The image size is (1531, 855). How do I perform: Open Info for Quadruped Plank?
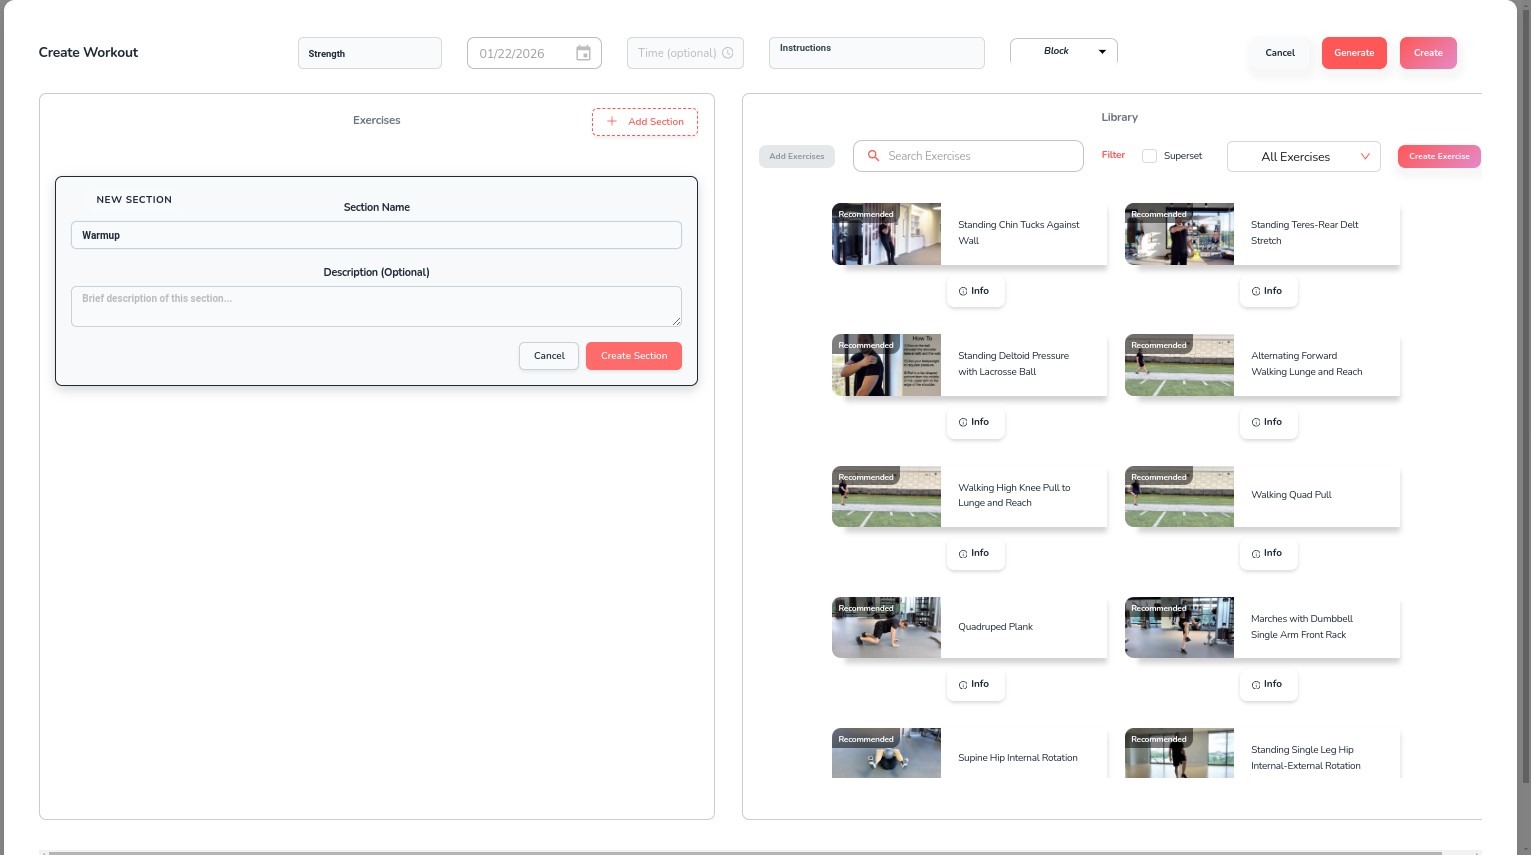[975, 684]
